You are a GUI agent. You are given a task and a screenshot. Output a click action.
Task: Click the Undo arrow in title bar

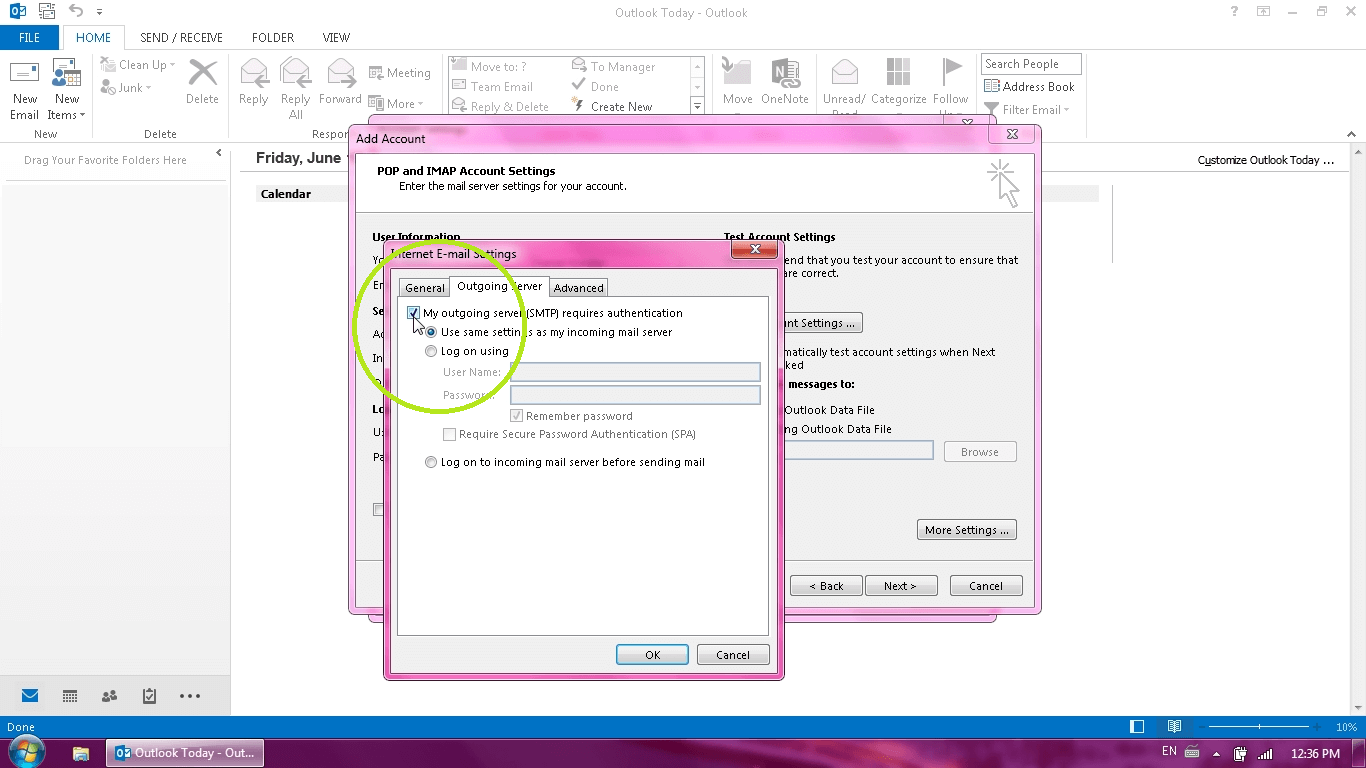[76, 11]
